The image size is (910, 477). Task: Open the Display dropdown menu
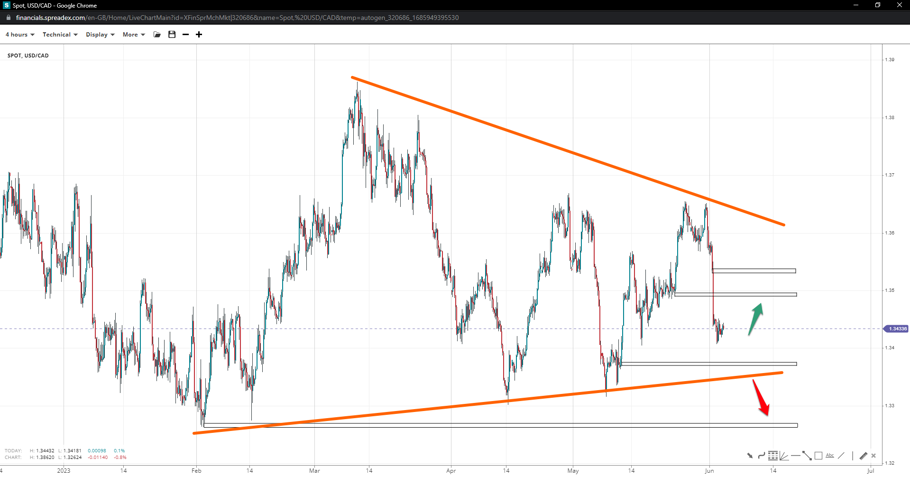point(99,35)
